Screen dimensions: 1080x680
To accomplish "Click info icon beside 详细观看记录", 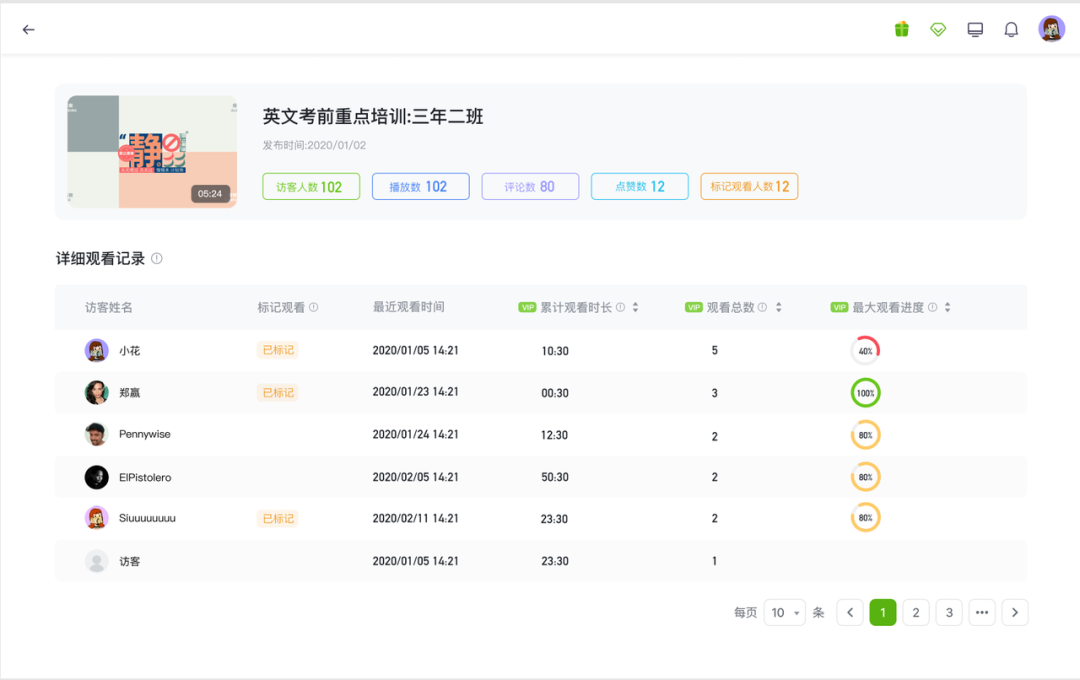I will 157,259.
